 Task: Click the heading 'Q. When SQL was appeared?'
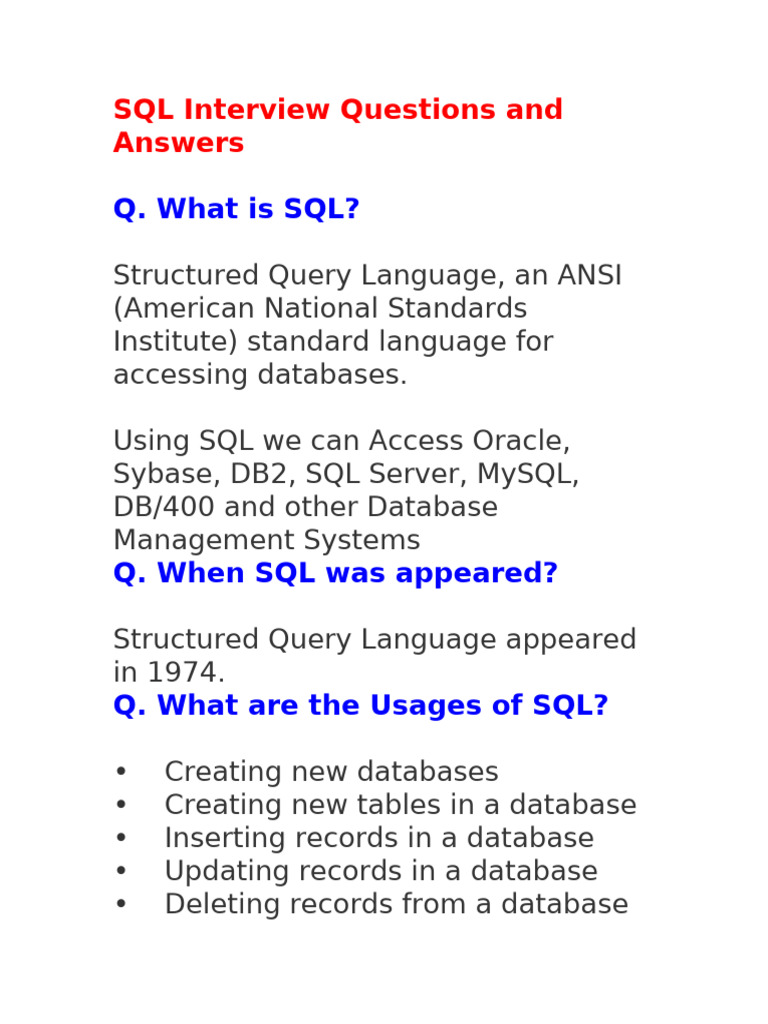click(x=335, y=574)
